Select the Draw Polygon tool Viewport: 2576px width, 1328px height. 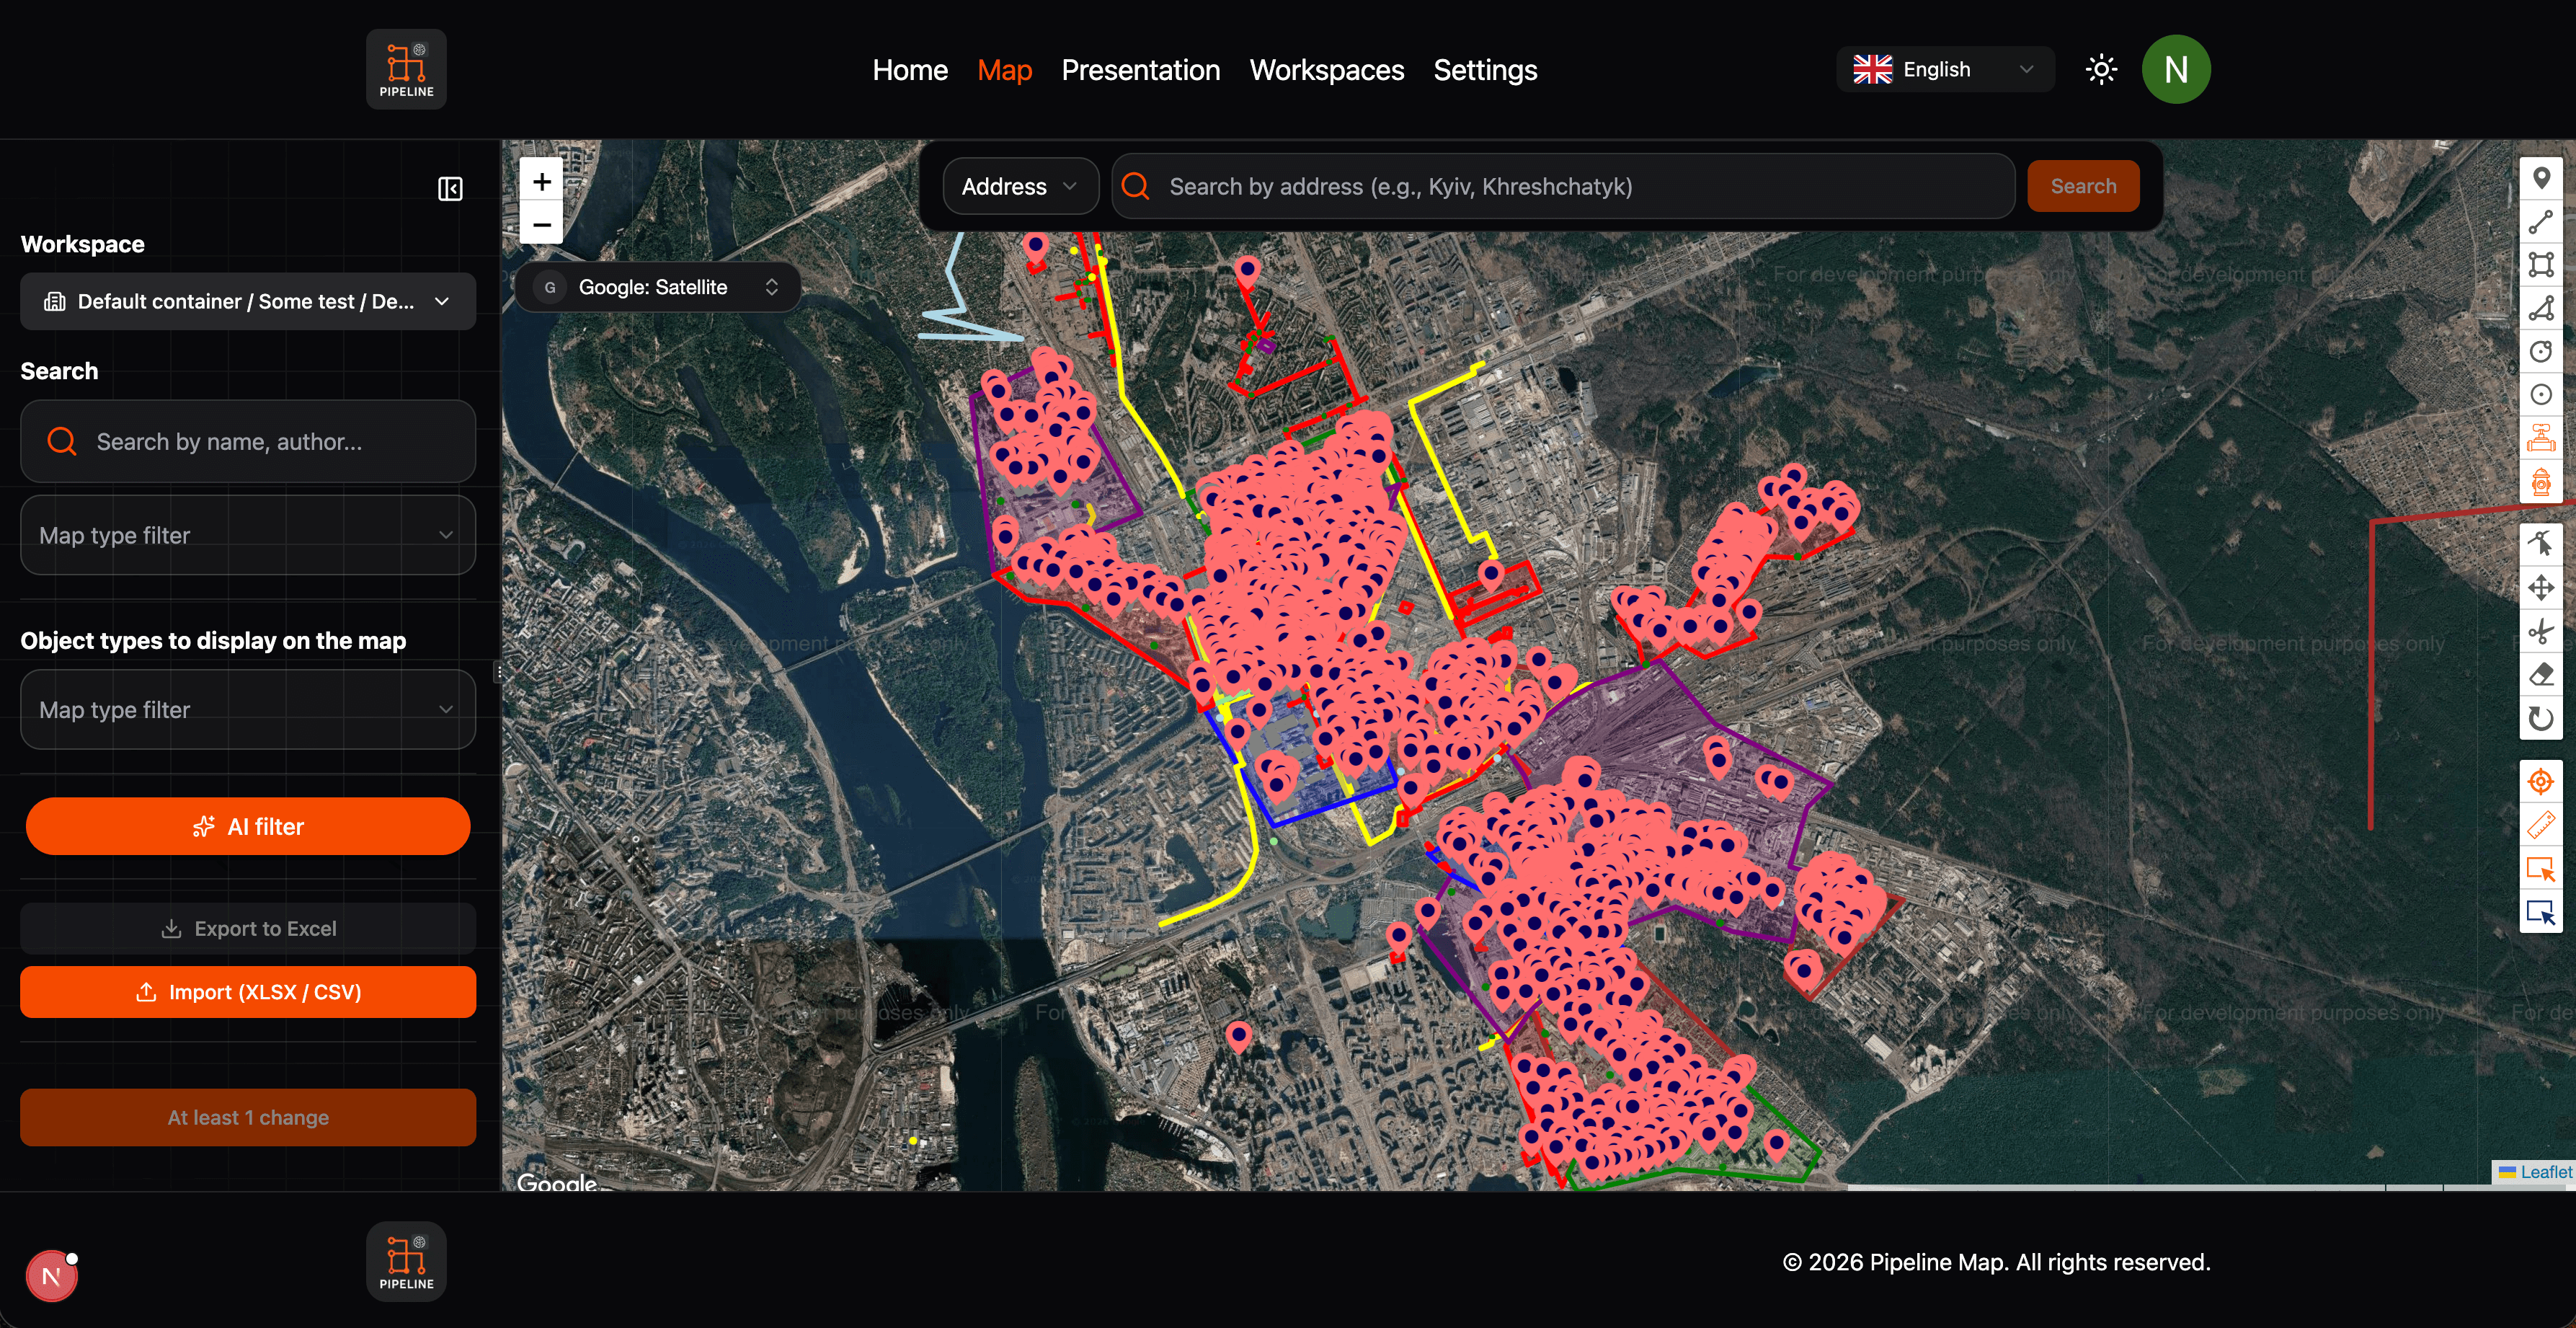click(x=2541, y=308)
